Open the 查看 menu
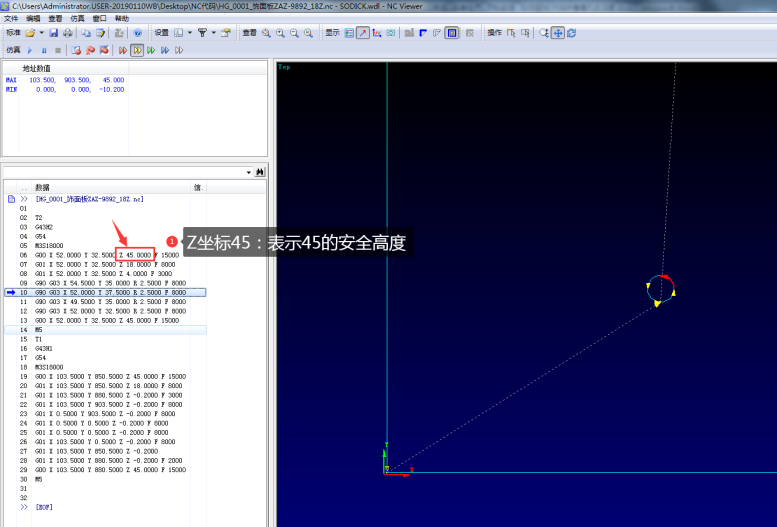Screen dimensions: 777x527 pos(56,18)
